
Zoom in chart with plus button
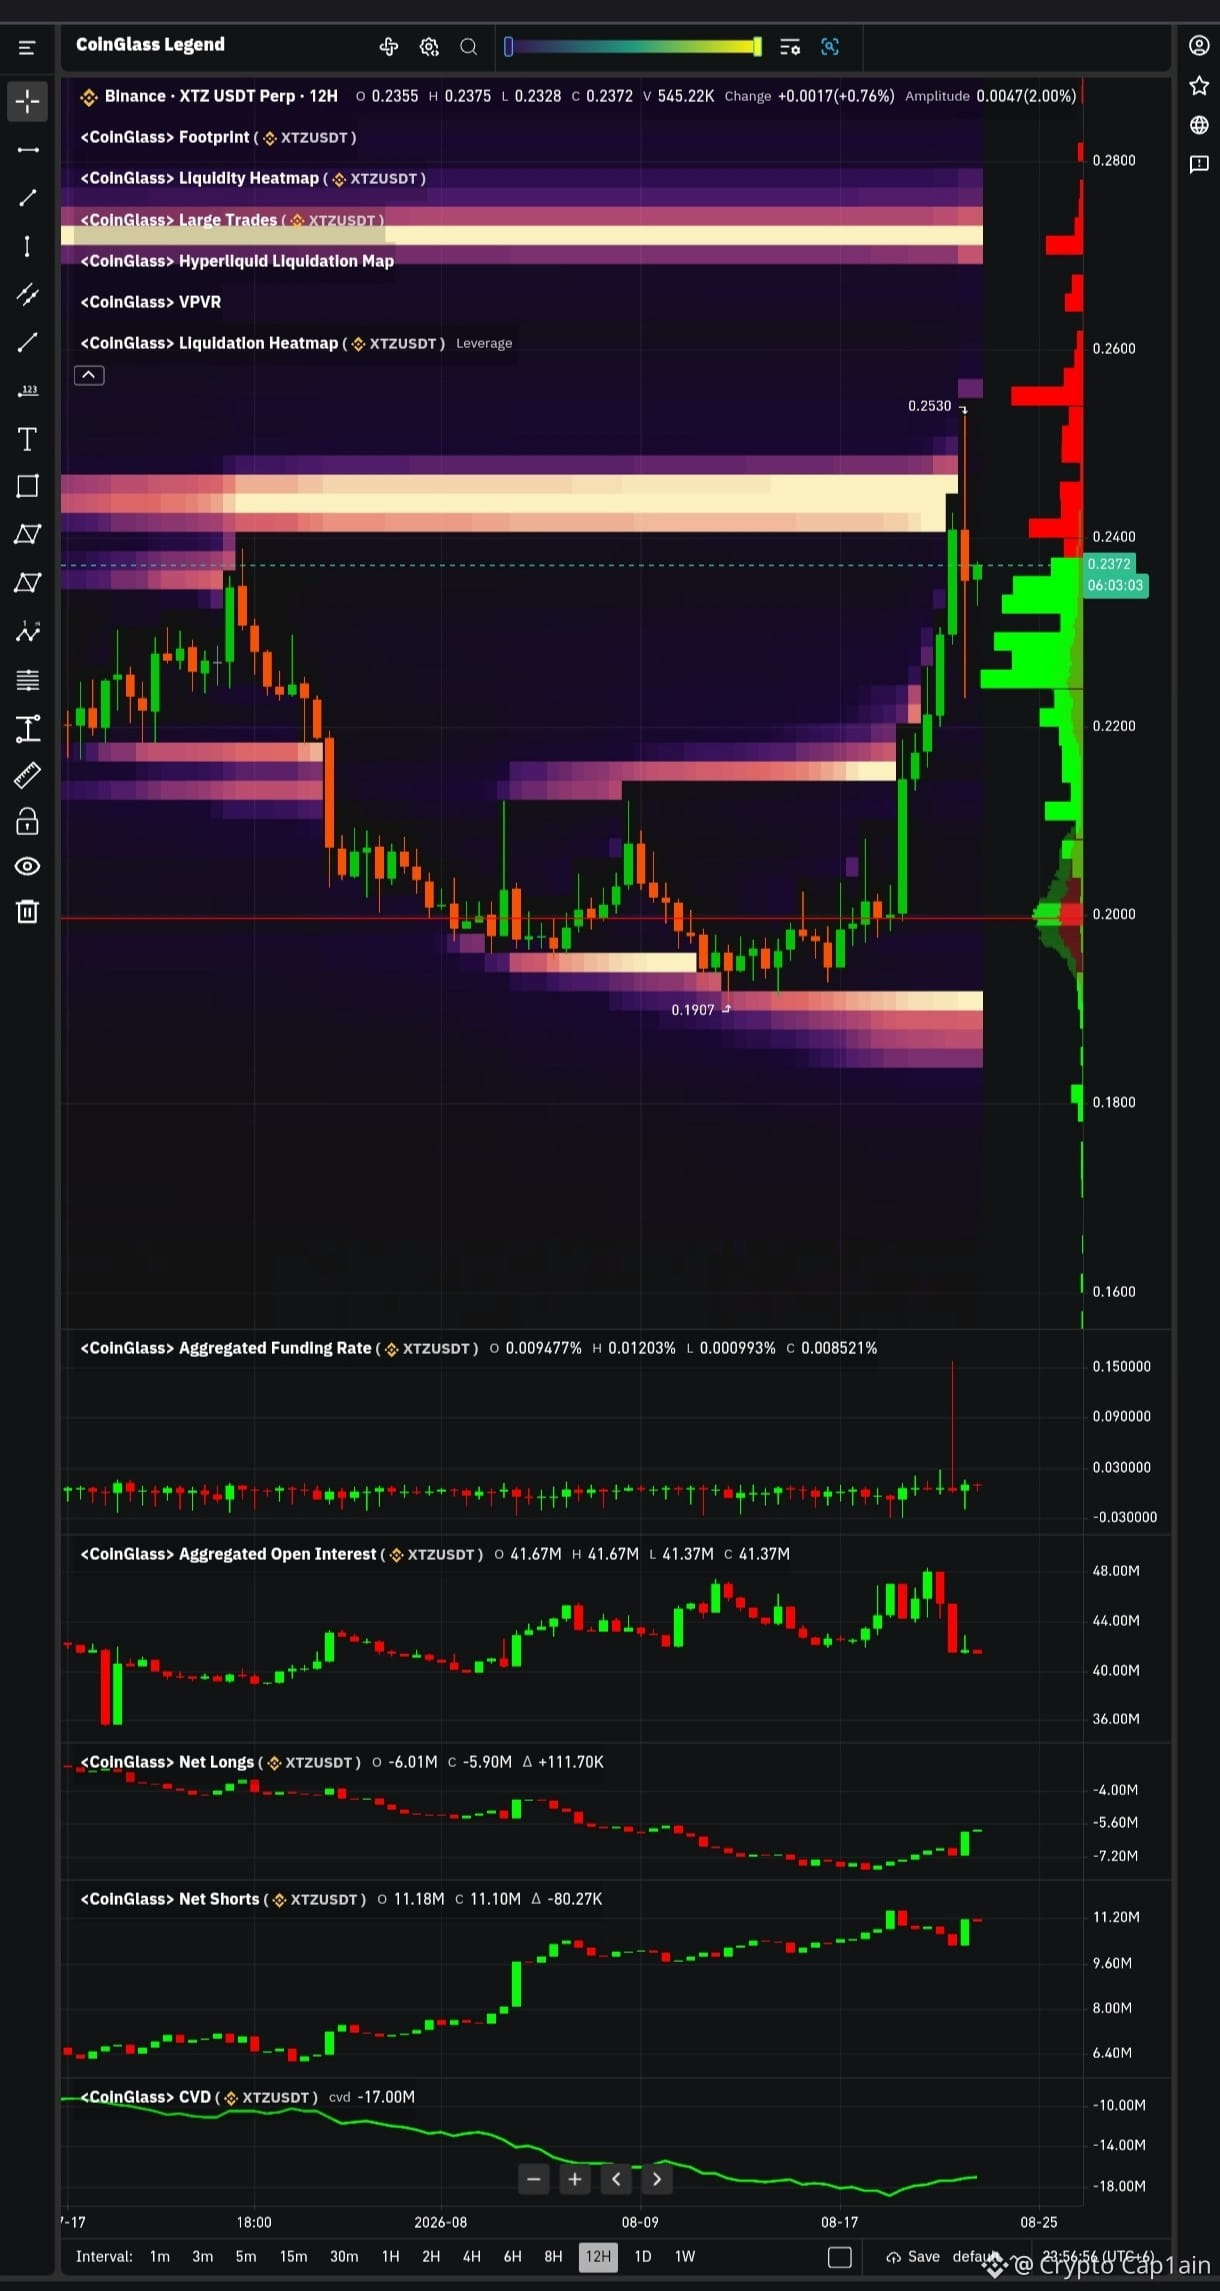pyautogui.click(x=575, y=2179)
